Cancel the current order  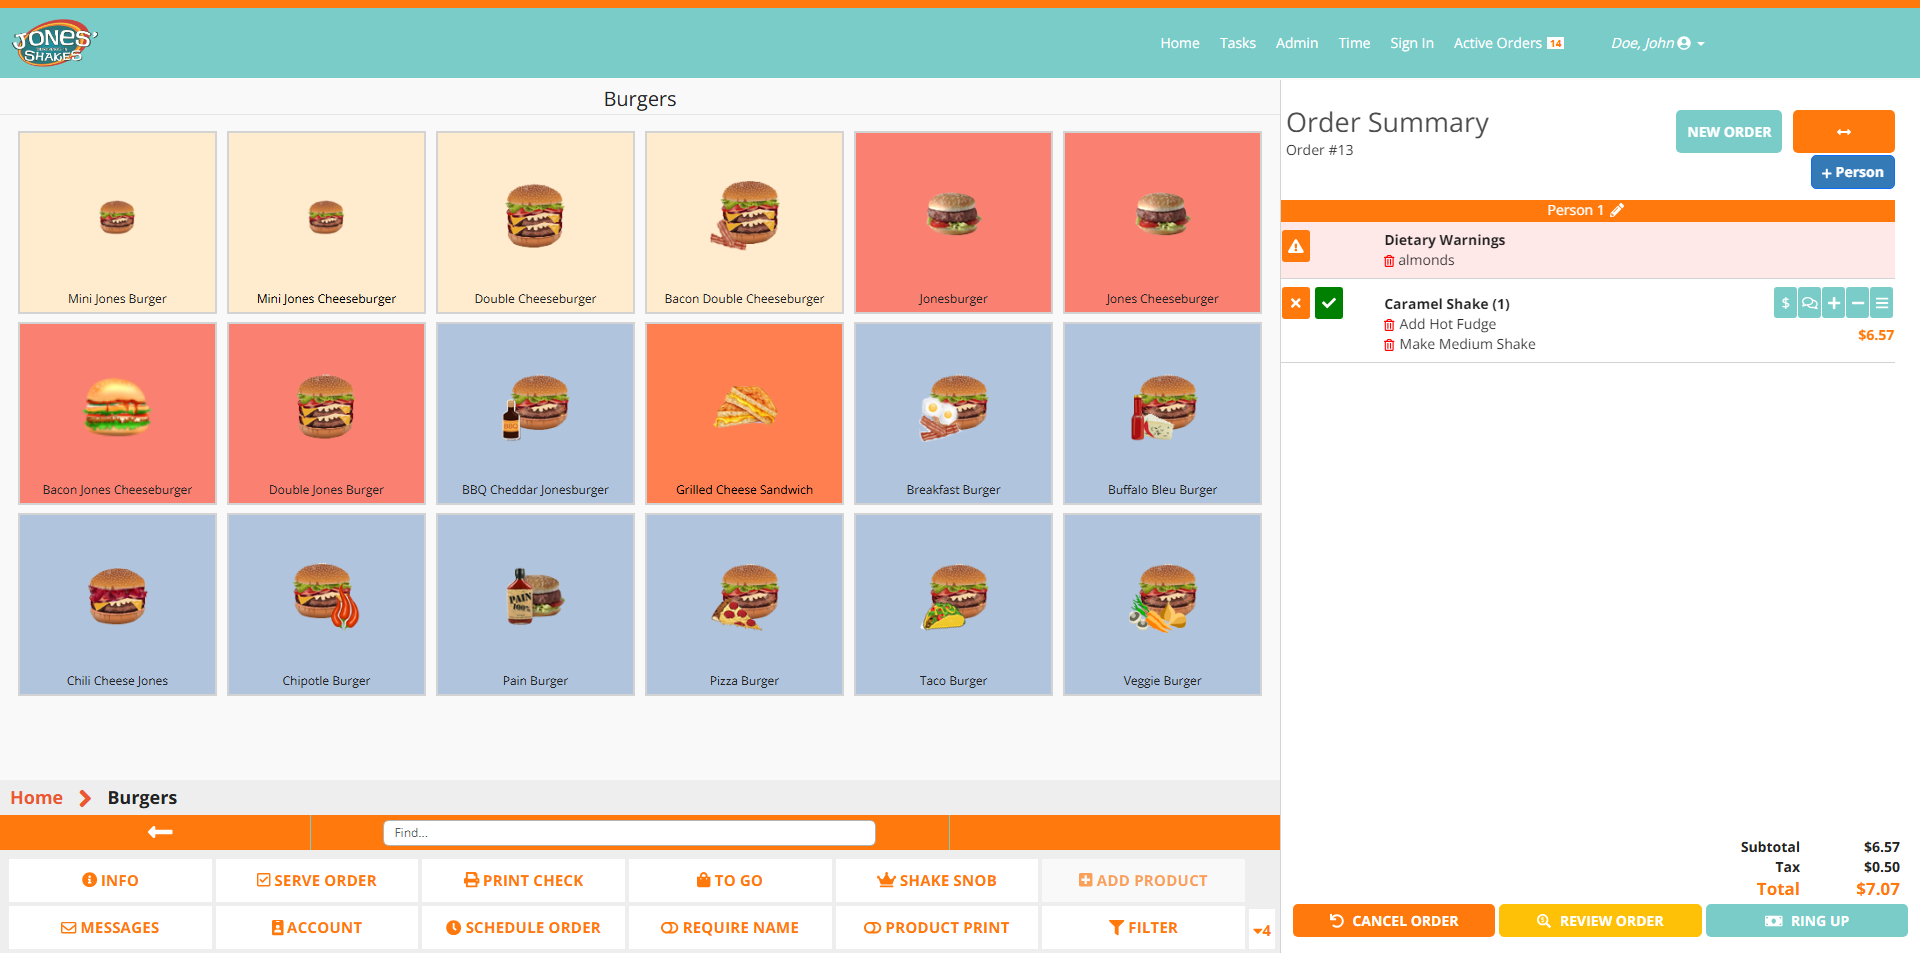(1393, 921)
